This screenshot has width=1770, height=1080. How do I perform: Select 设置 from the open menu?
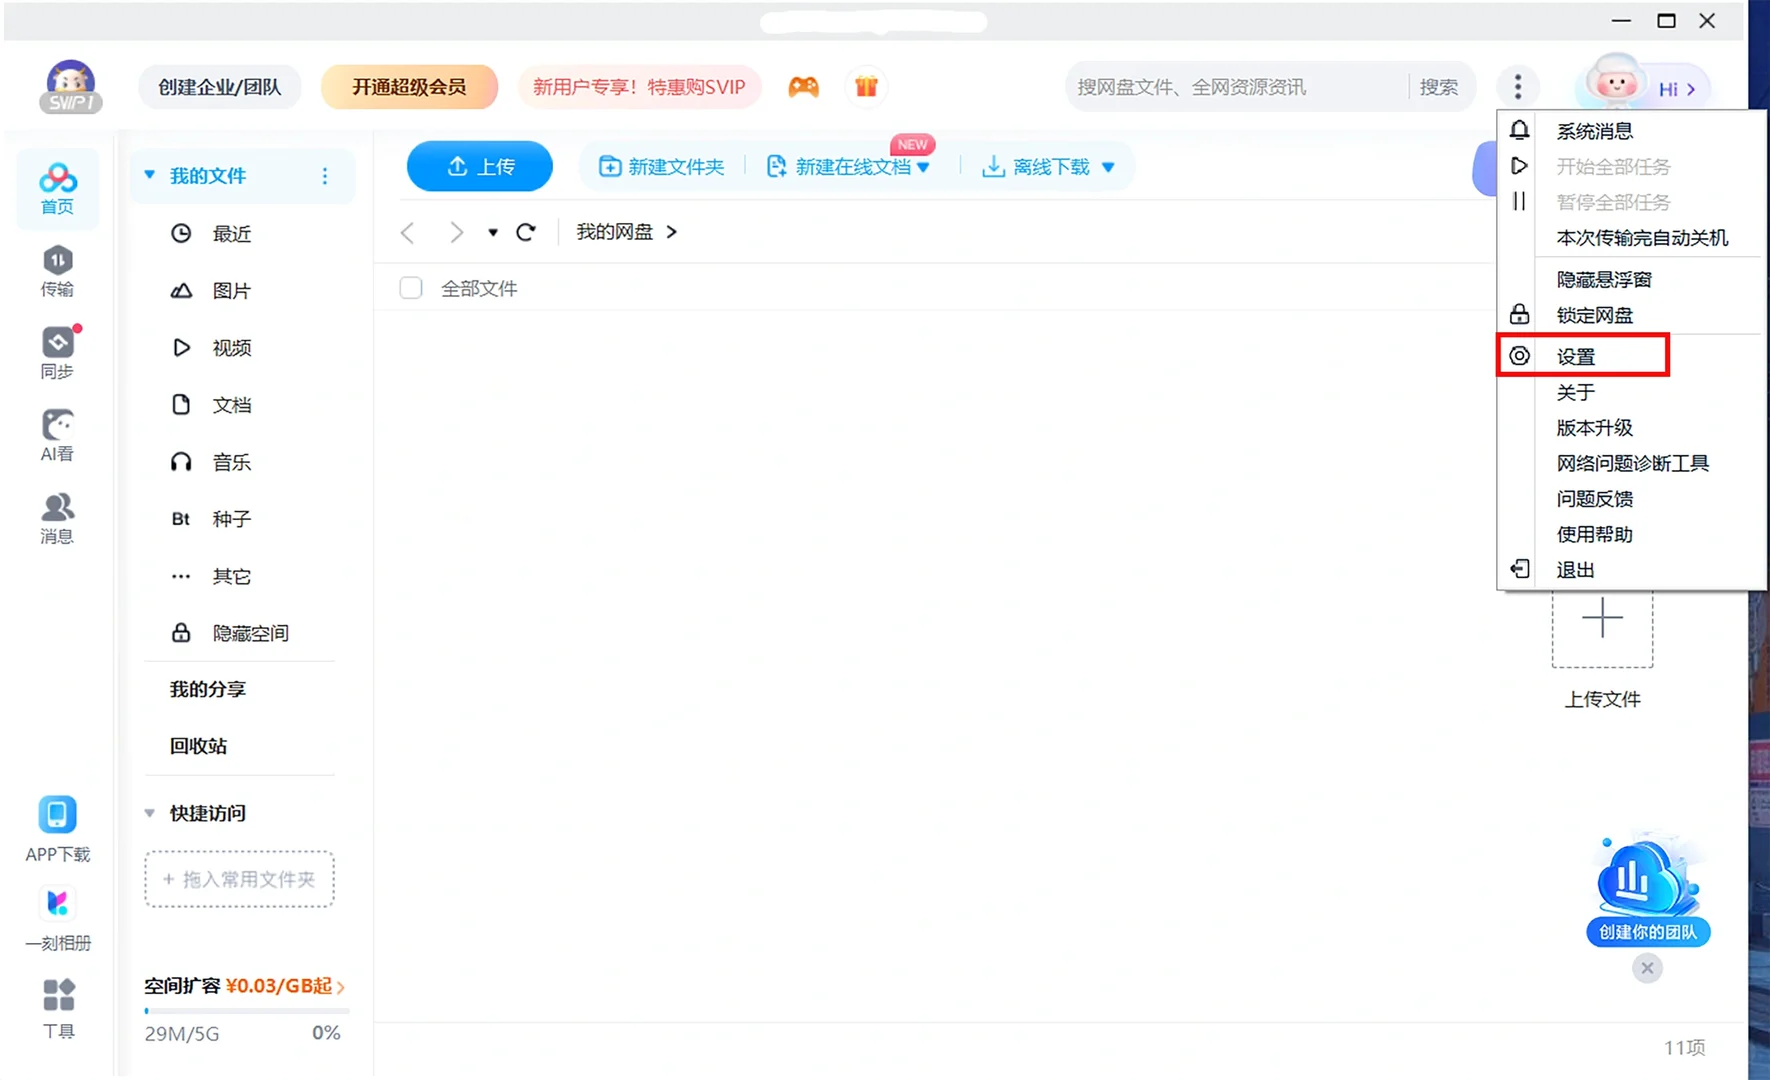pyautogui.click(x=1576, y=356)
